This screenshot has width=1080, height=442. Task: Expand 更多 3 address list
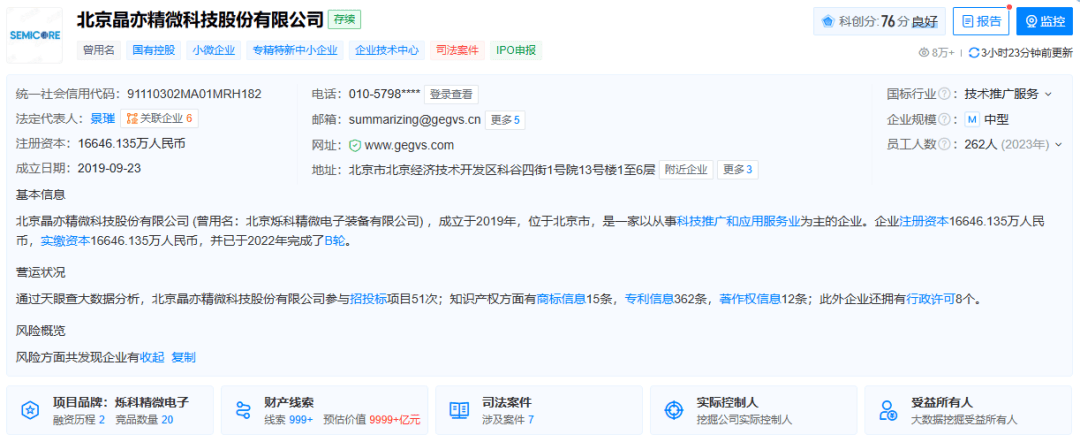point(737,170)
